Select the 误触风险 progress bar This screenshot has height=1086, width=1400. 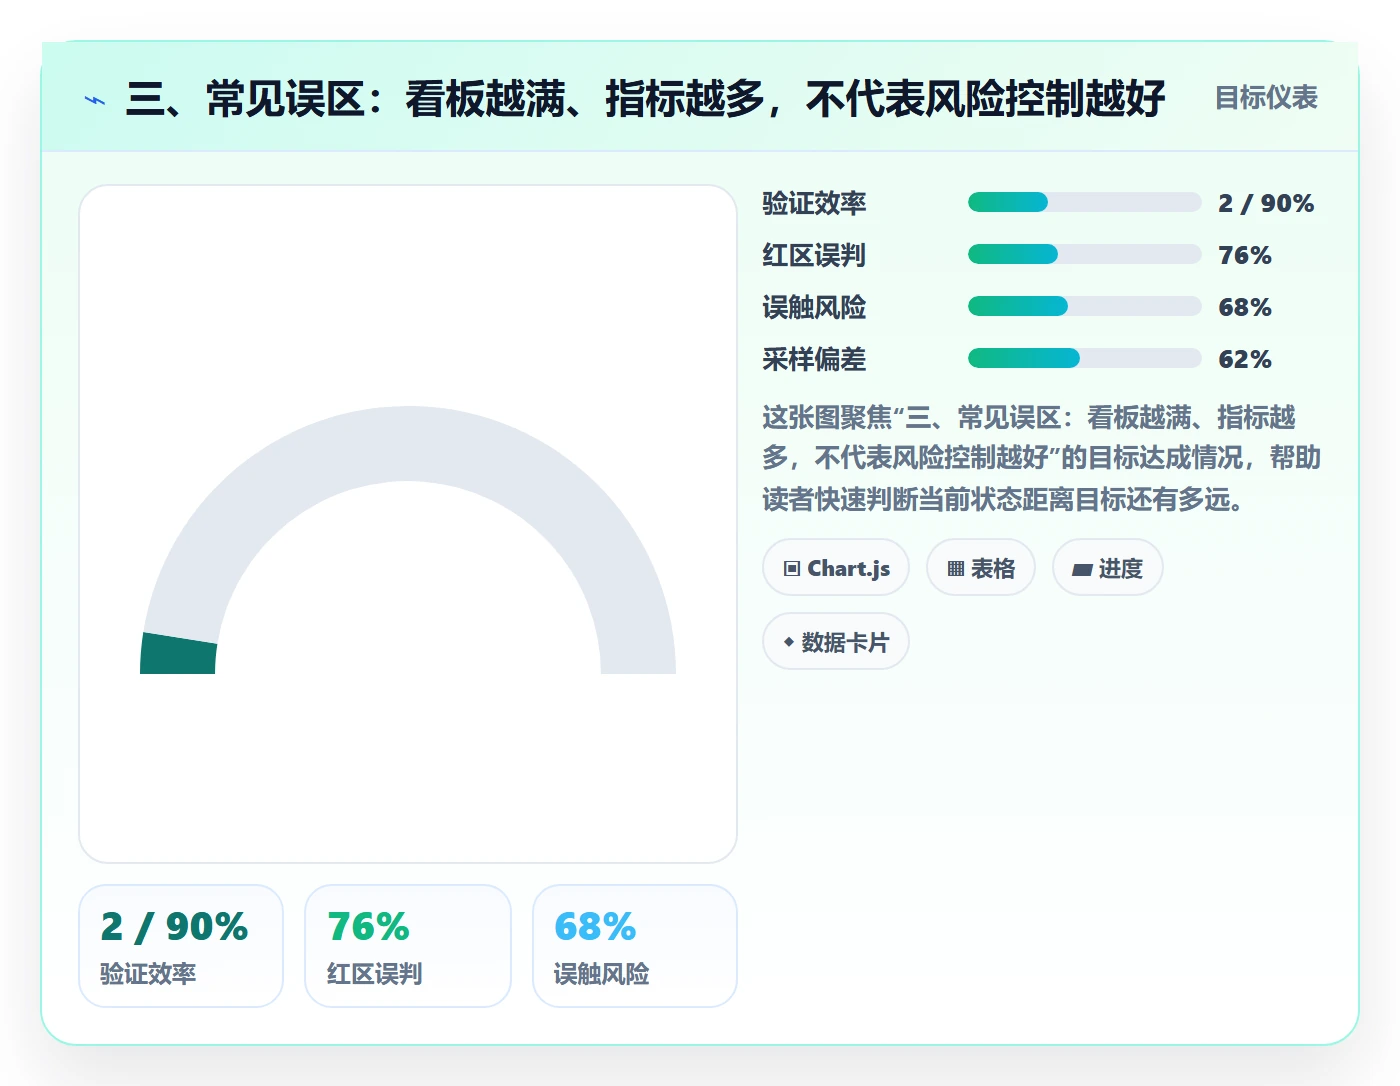coord(1084,306)
